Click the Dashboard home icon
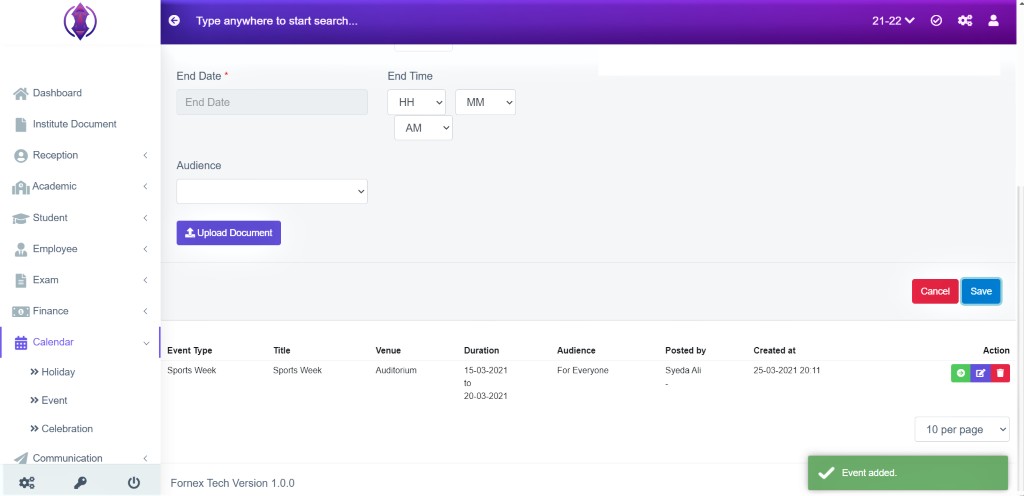This screenshot has height=496, width=1024. point(20,93)
